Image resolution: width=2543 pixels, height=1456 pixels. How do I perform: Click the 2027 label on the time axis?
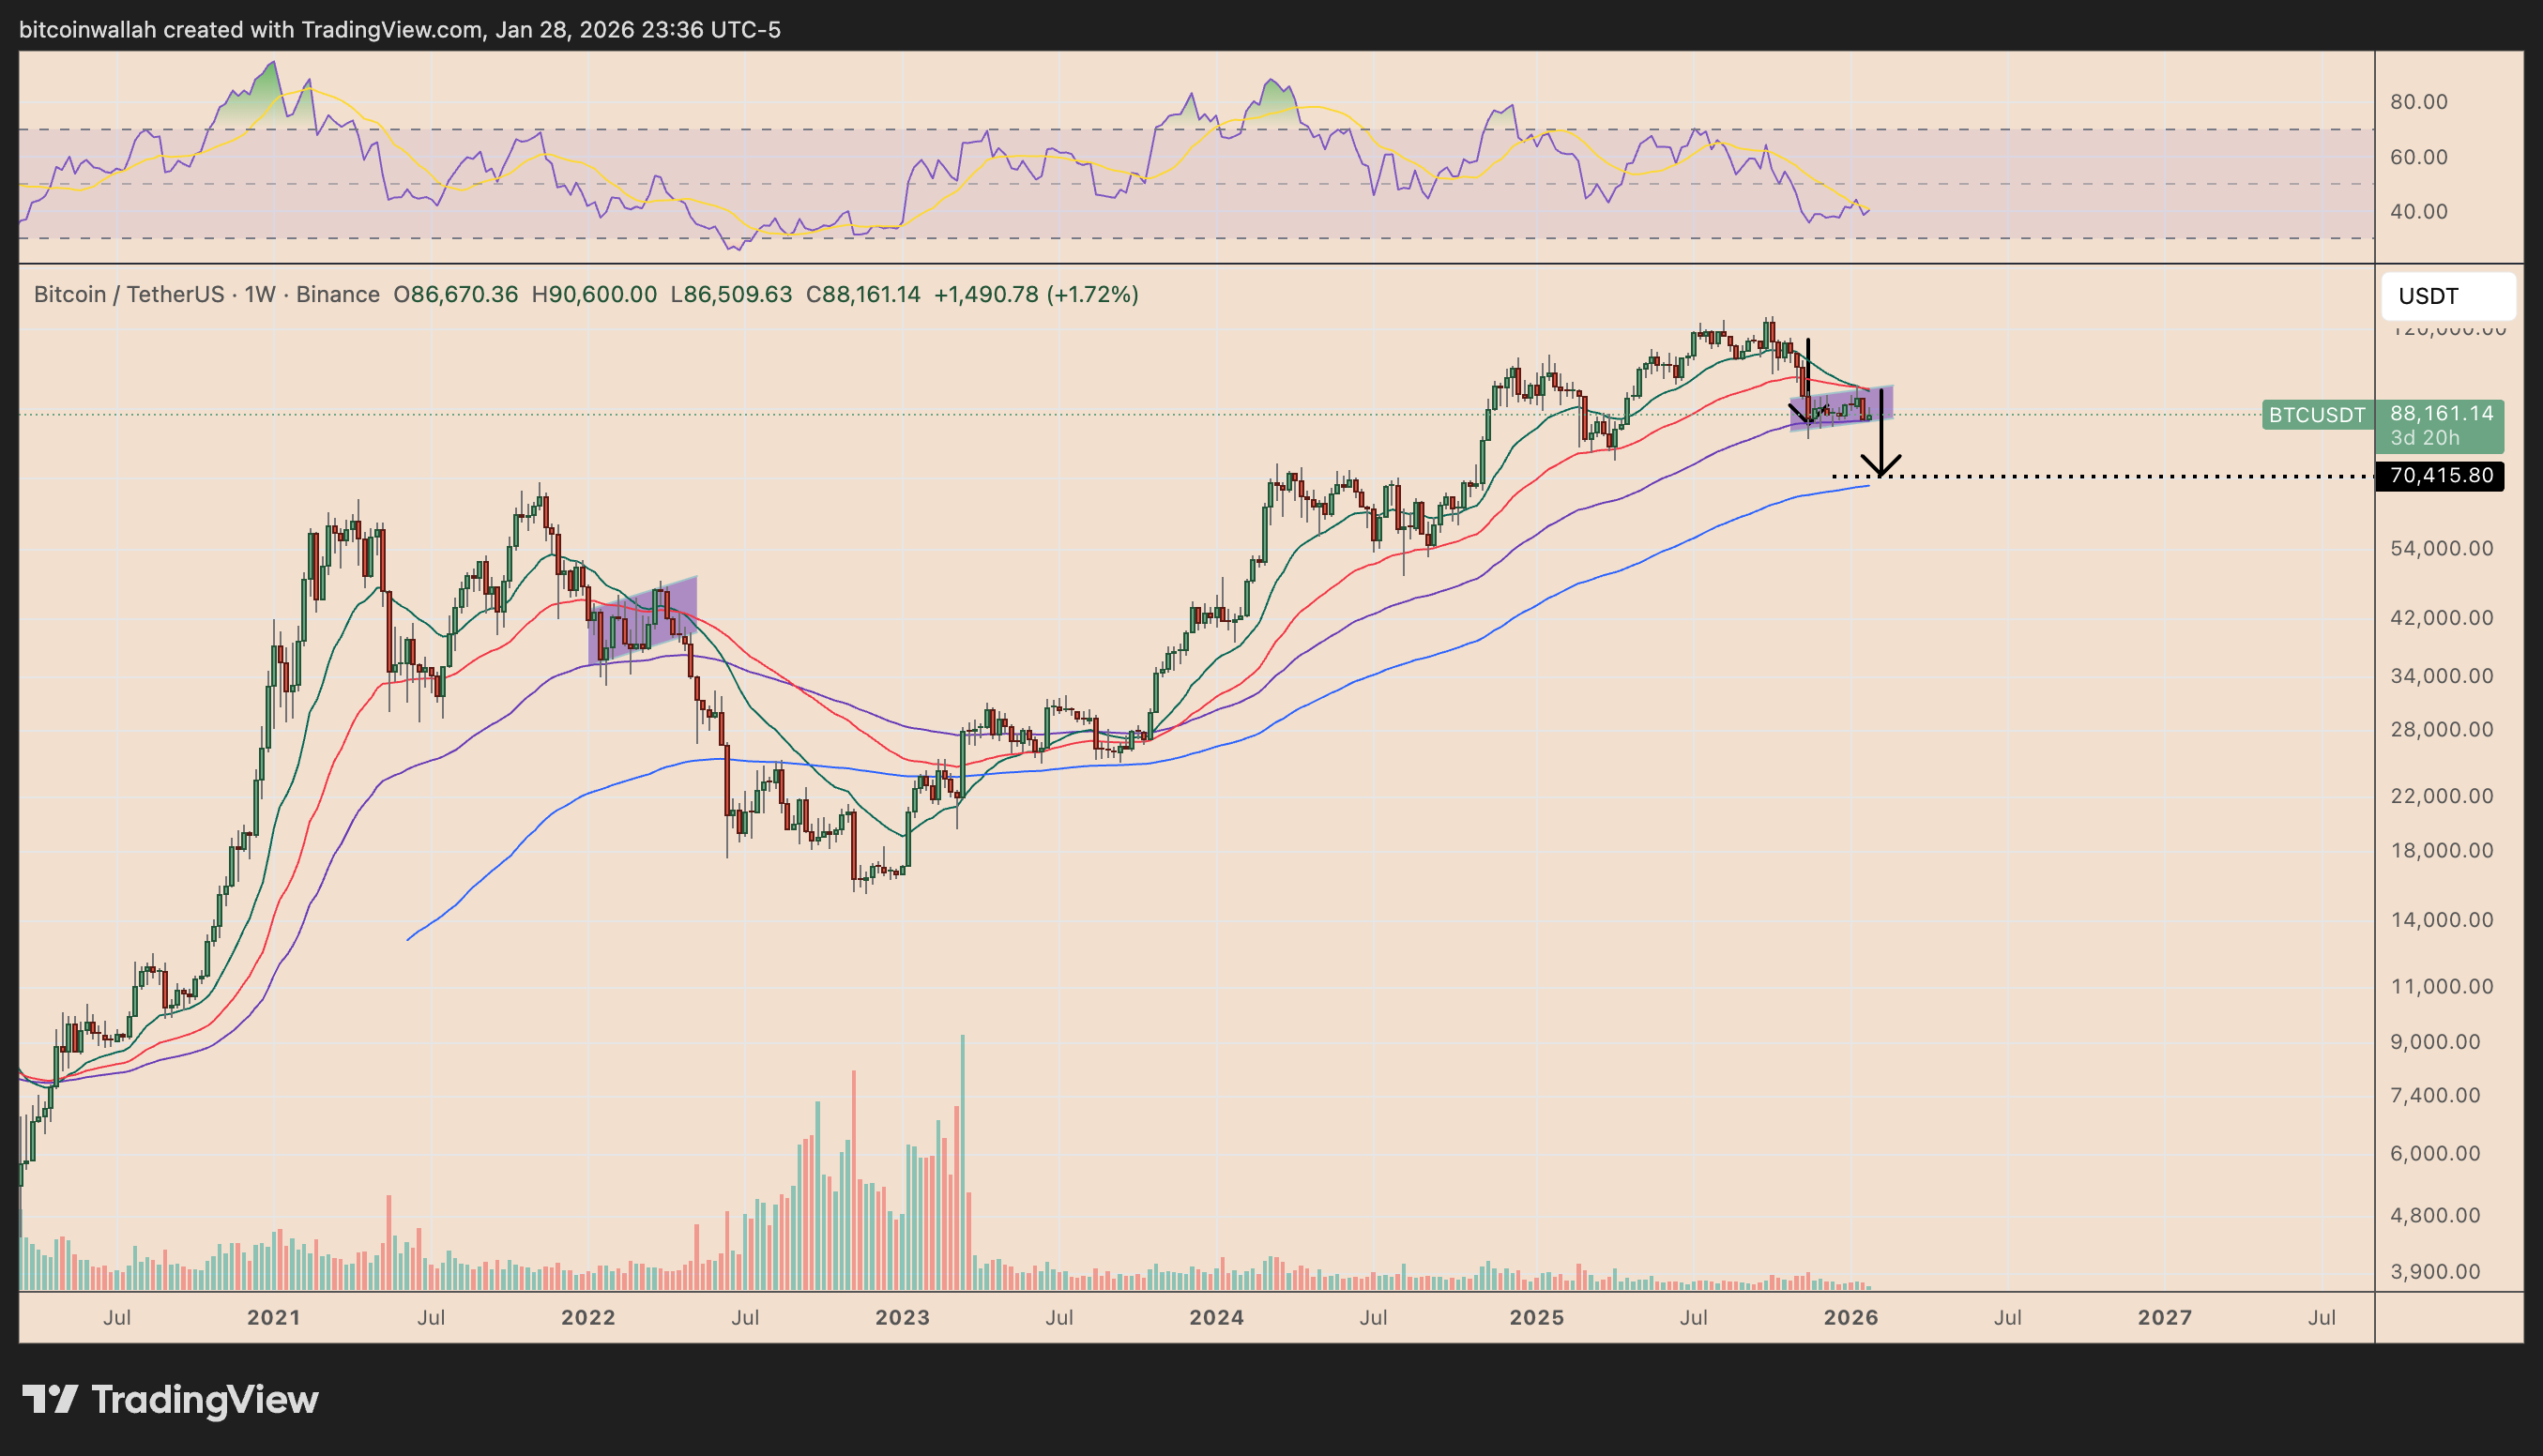(x=2164, y=1318)
